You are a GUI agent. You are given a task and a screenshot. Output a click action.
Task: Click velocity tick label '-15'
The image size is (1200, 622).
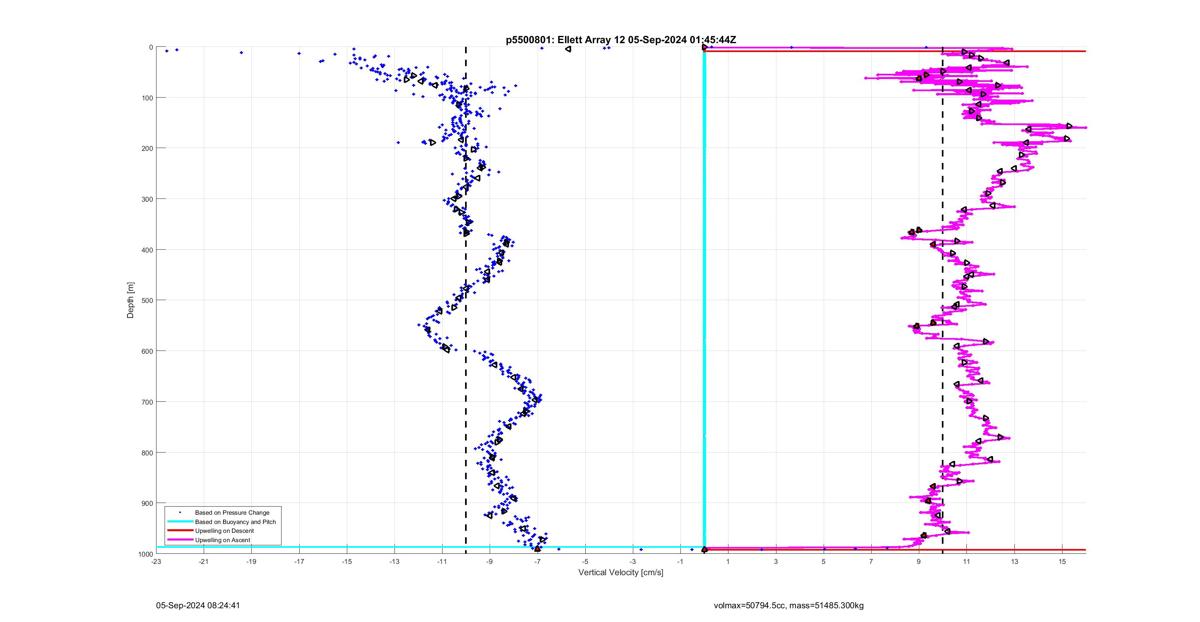pyautogui.click(x=347, y=562)
